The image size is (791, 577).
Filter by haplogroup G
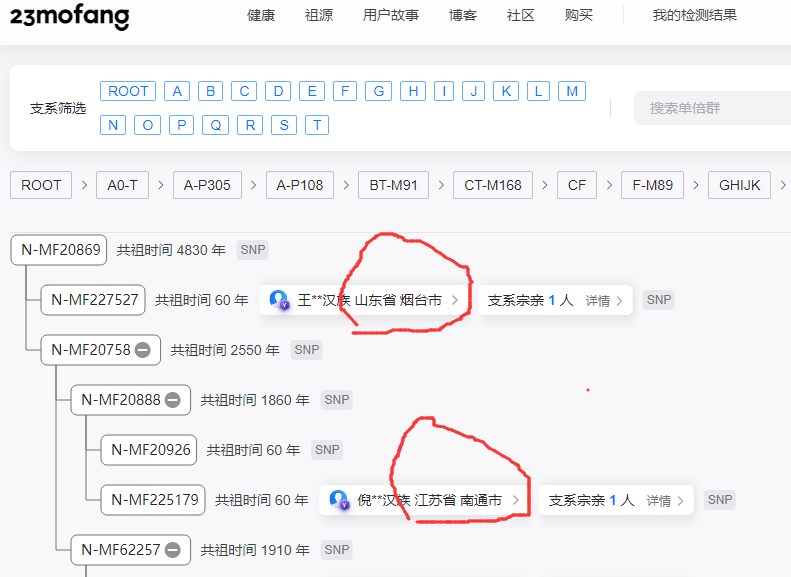(379, 91)
